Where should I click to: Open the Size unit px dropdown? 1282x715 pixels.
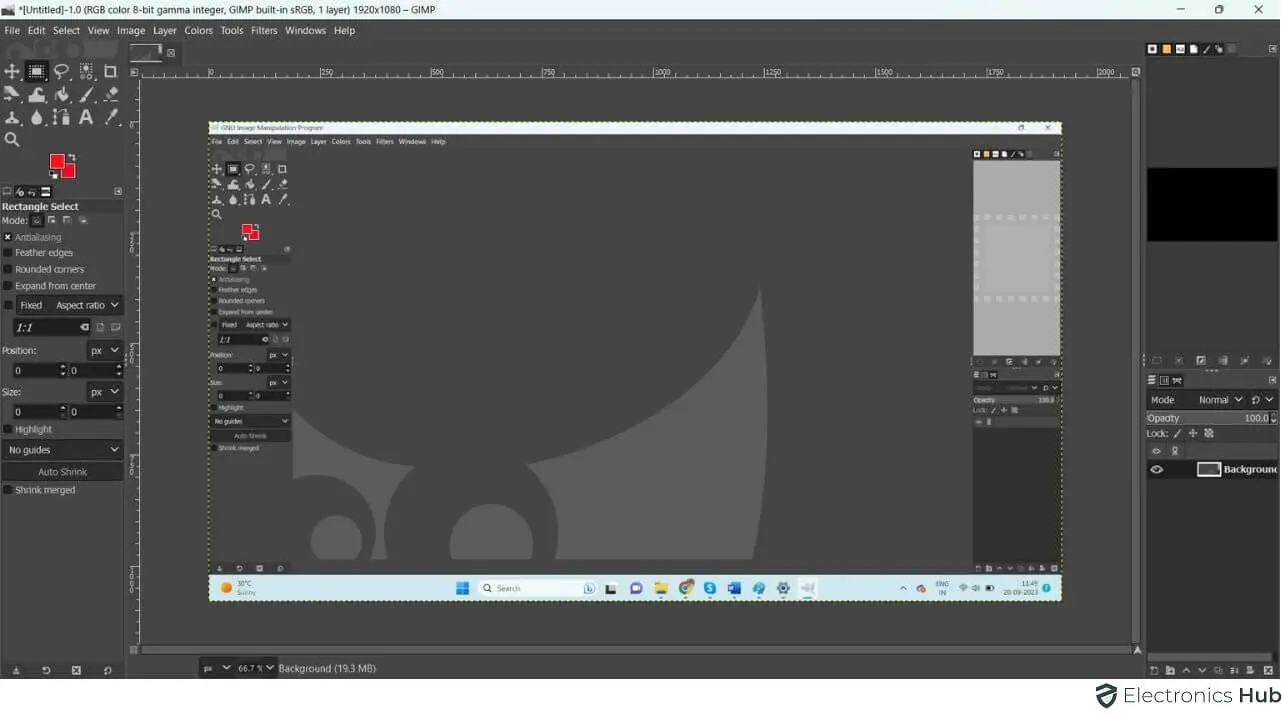(104, 392)
